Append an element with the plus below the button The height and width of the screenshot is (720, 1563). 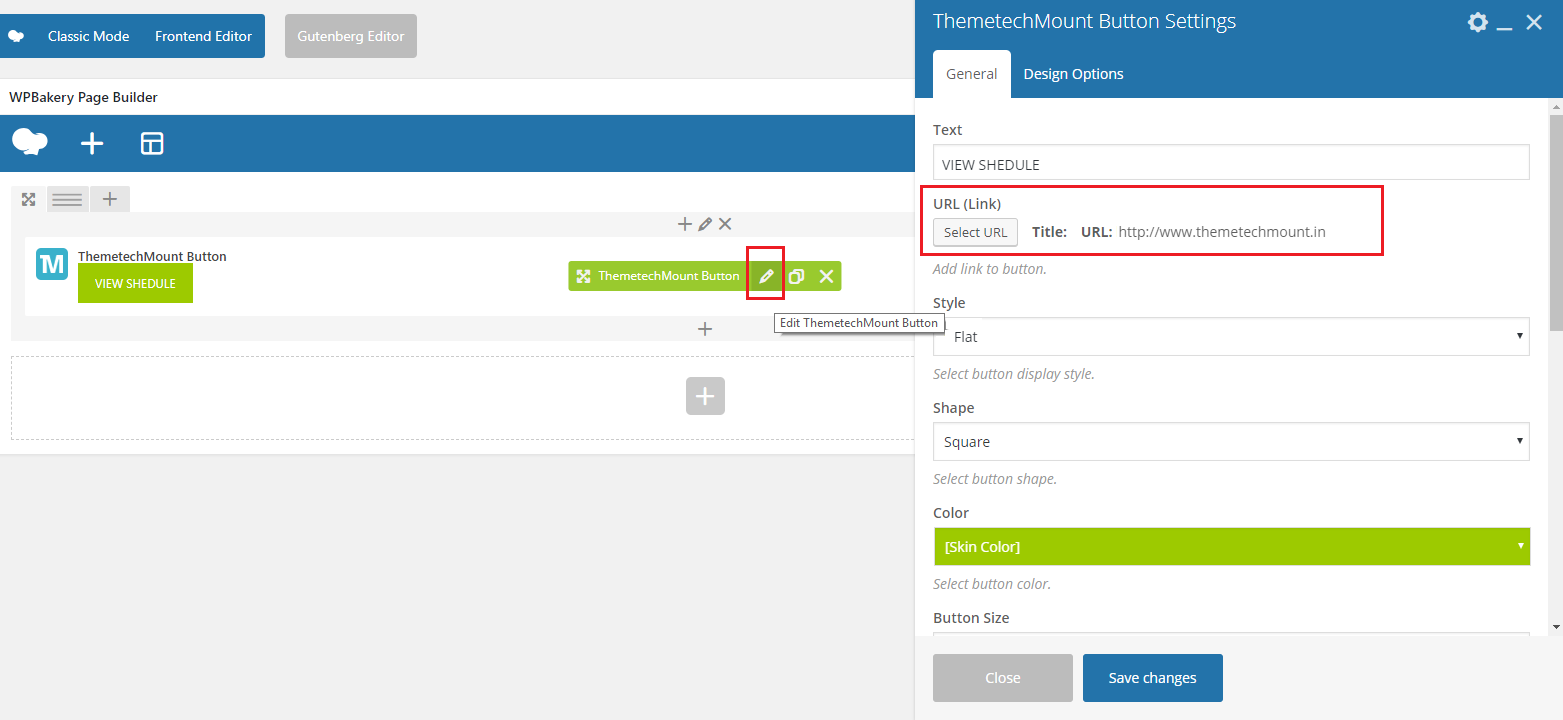click(x=705, y=328)
